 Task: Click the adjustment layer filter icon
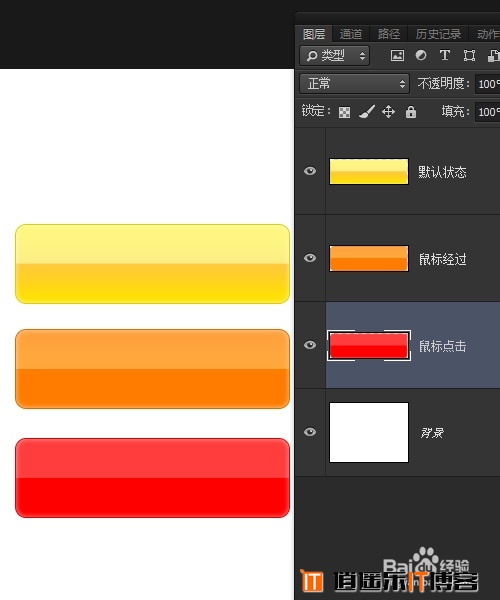click(x=421, y=55)
